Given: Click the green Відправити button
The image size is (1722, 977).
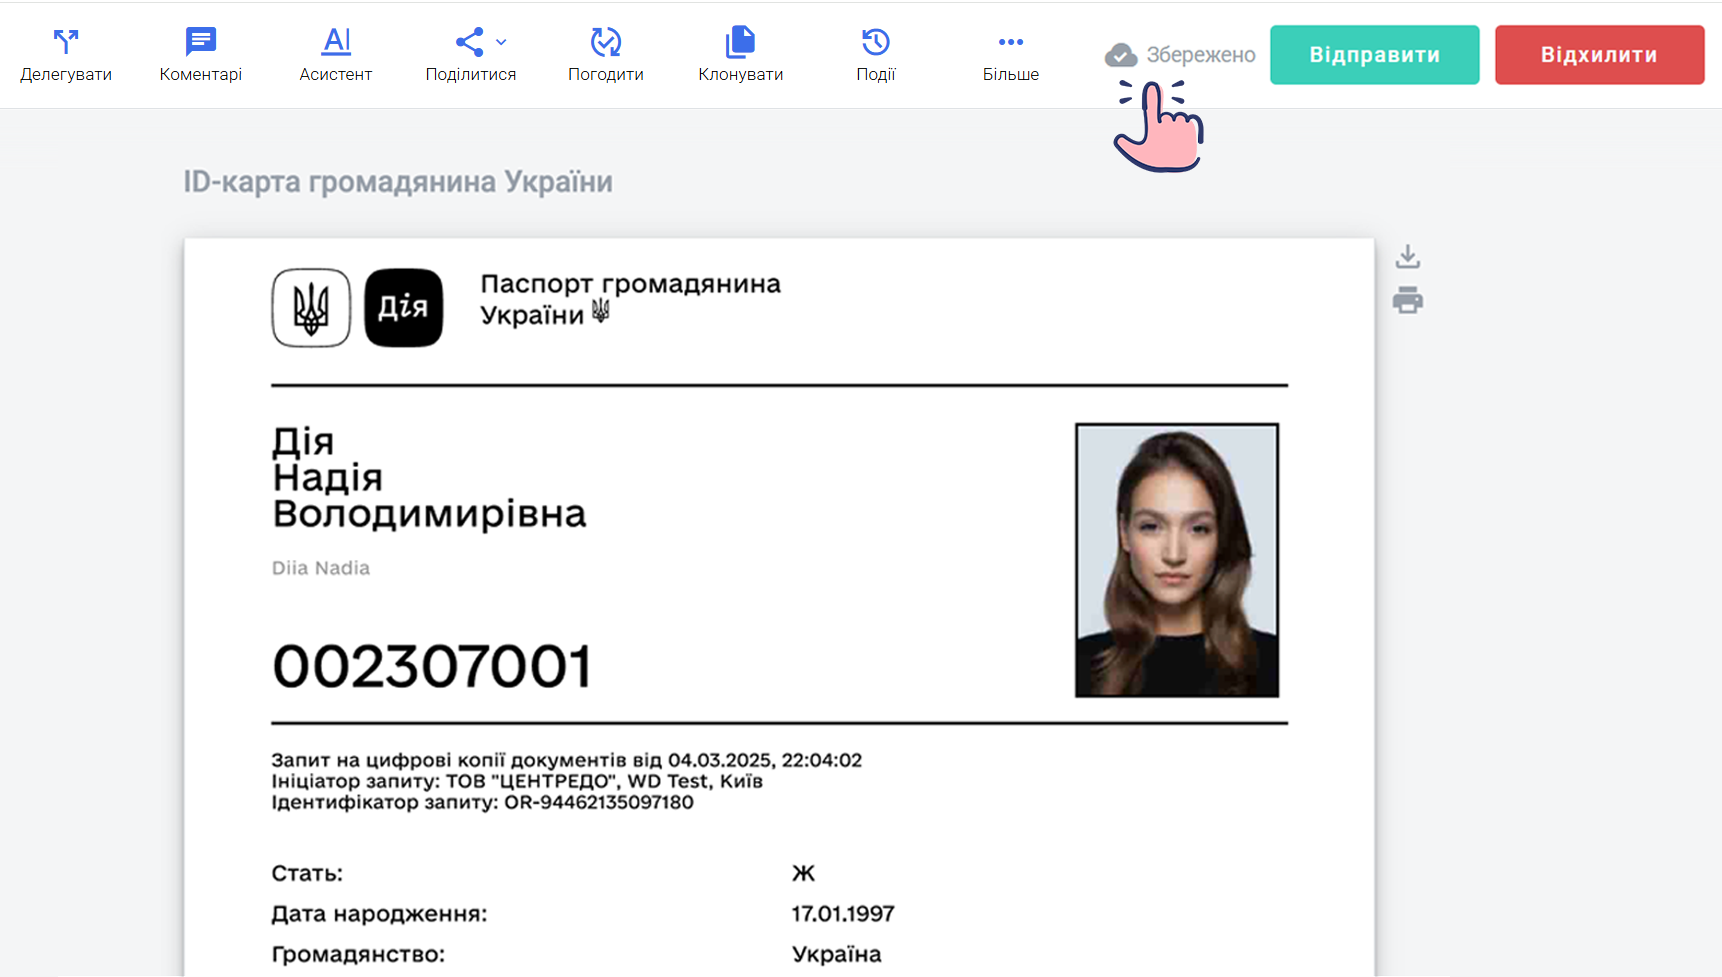Looking at the screenshot, I should pyautogui.click(x=1375, y=55).
